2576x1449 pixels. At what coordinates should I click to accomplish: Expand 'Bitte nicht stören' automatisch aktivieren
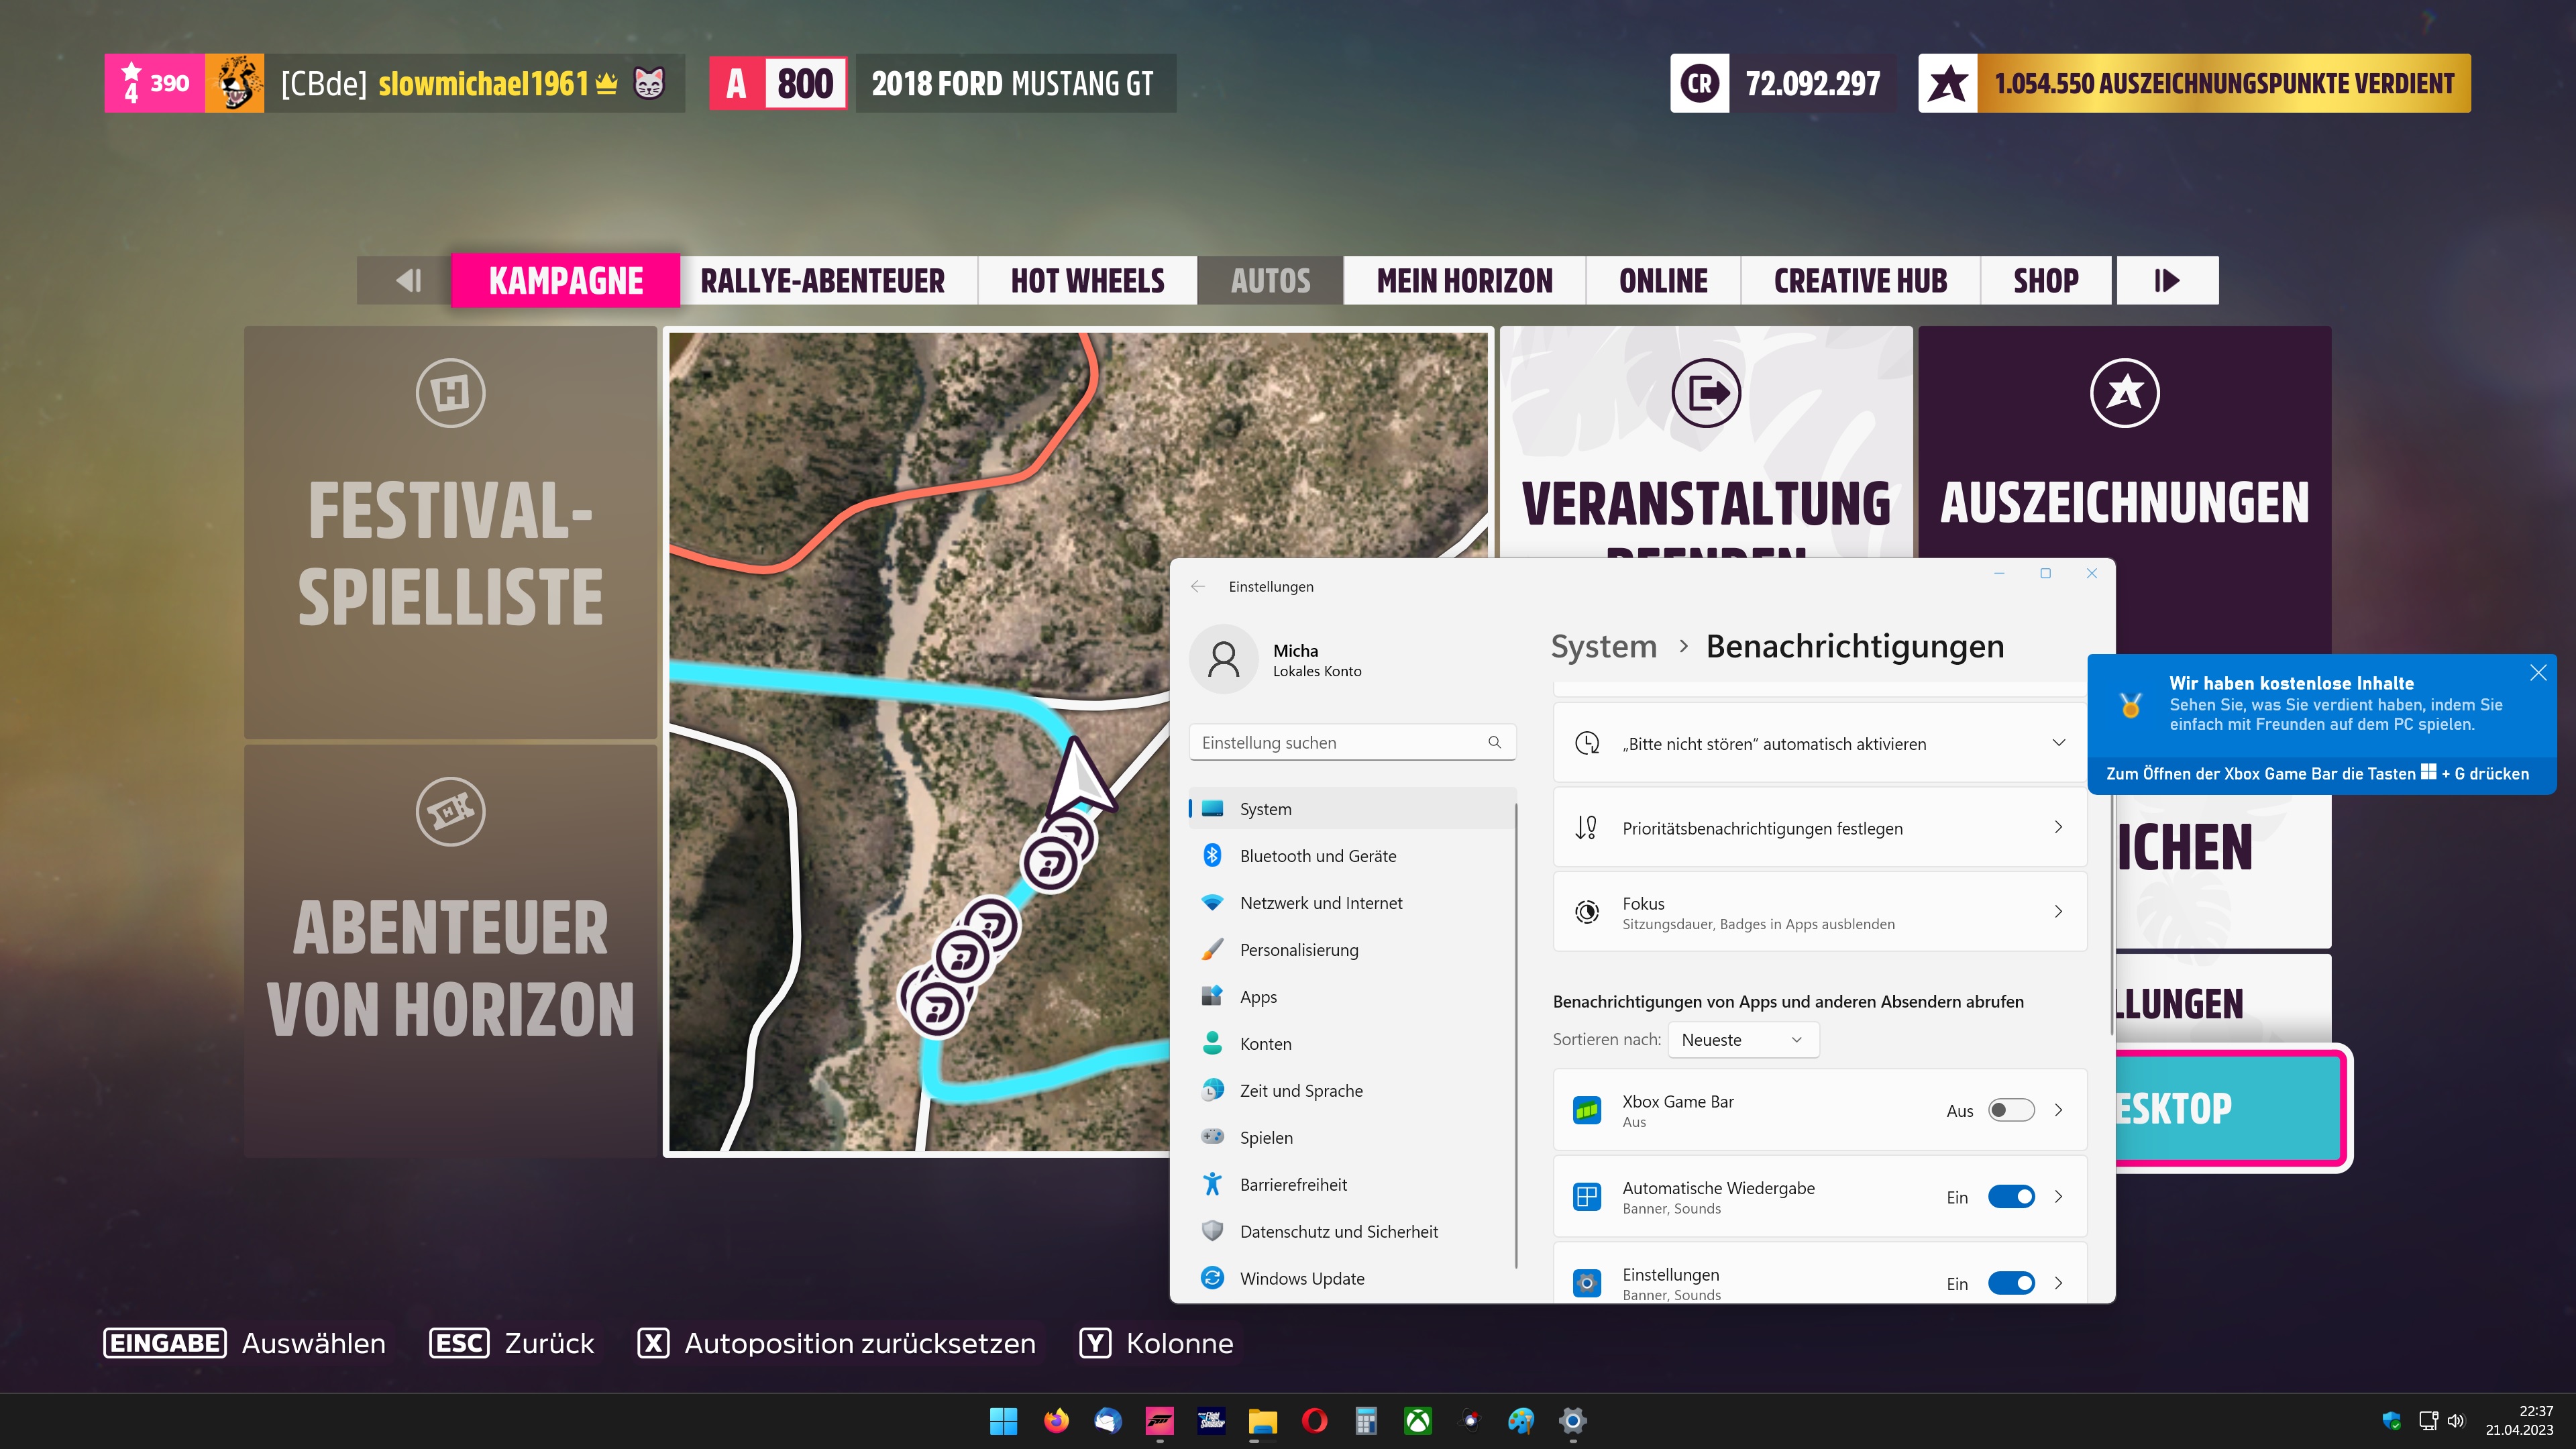point(2058,743)
